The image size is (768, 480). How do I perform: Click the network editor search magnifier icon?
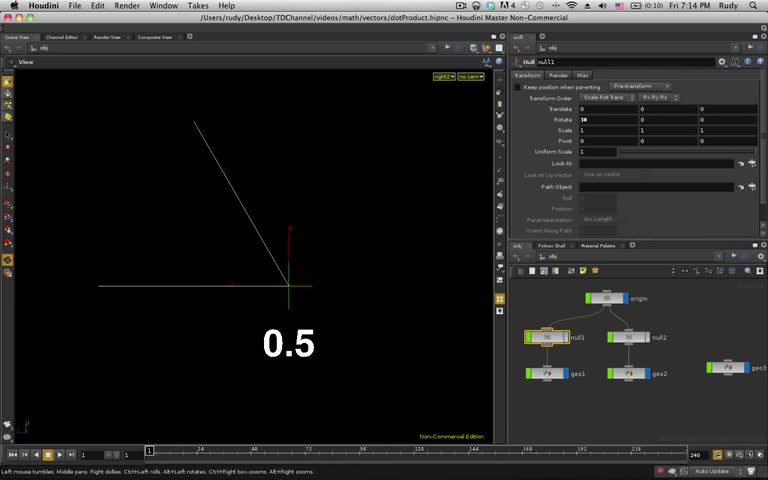[748, 271]
